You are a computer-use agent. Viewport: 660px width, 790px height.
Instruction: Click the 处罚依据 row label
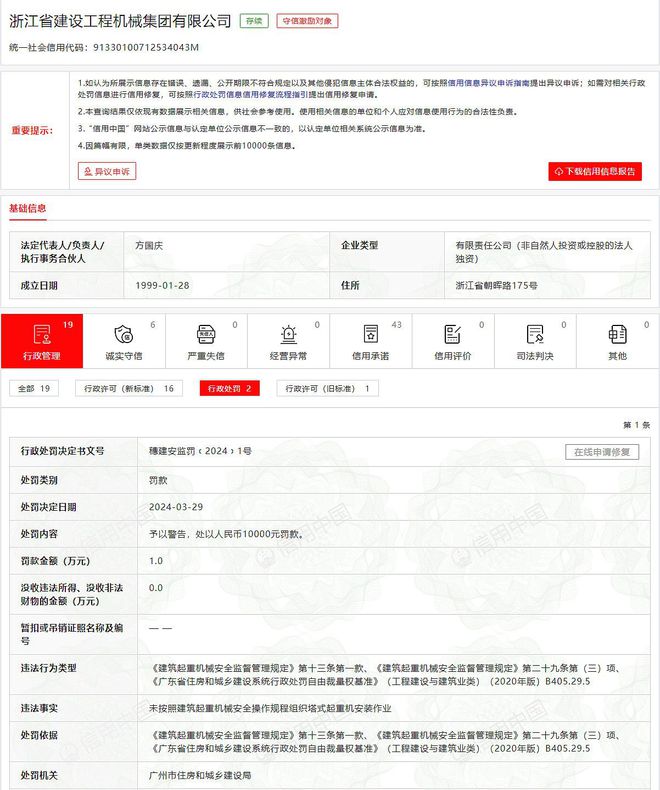point(39,736)
